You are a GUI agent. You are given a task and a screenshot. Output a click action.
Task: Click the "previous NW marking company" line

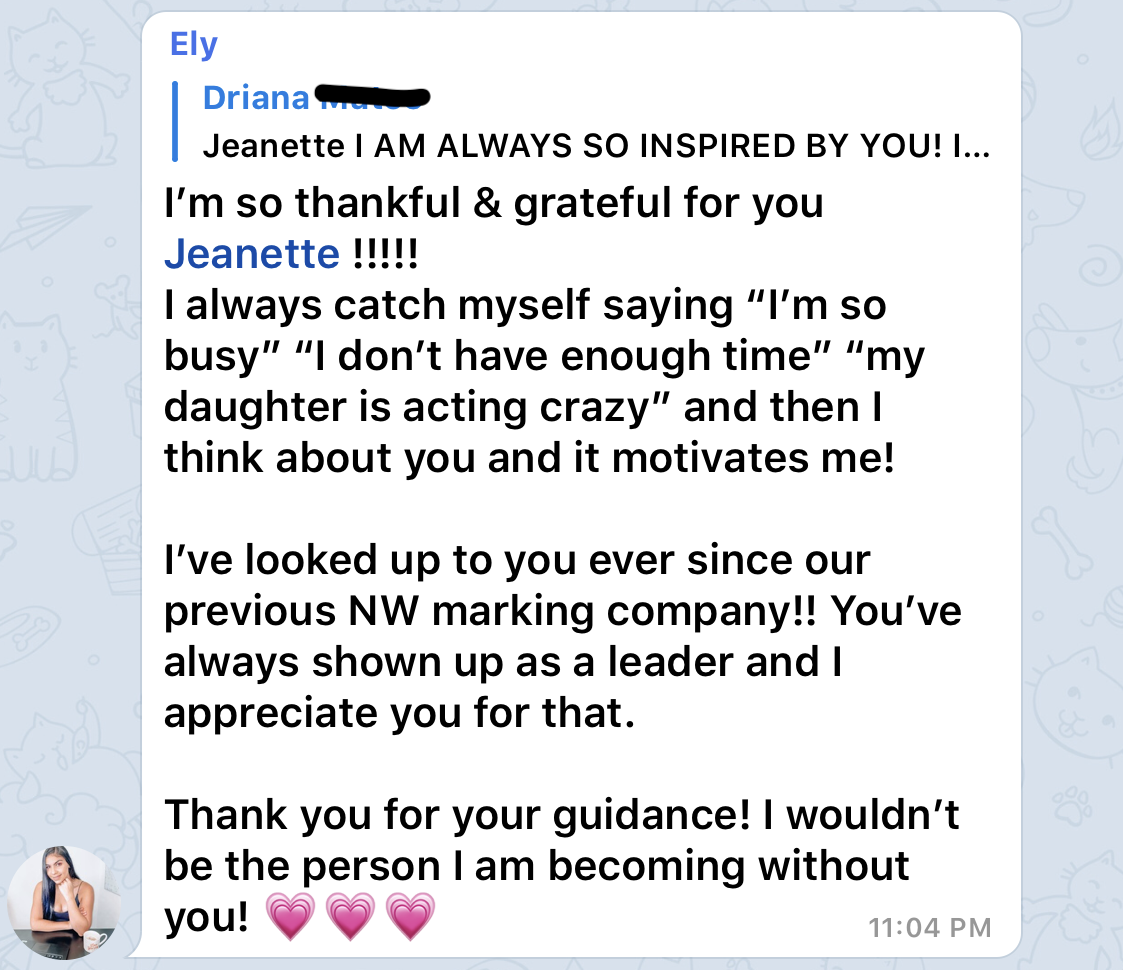point(562,611)
